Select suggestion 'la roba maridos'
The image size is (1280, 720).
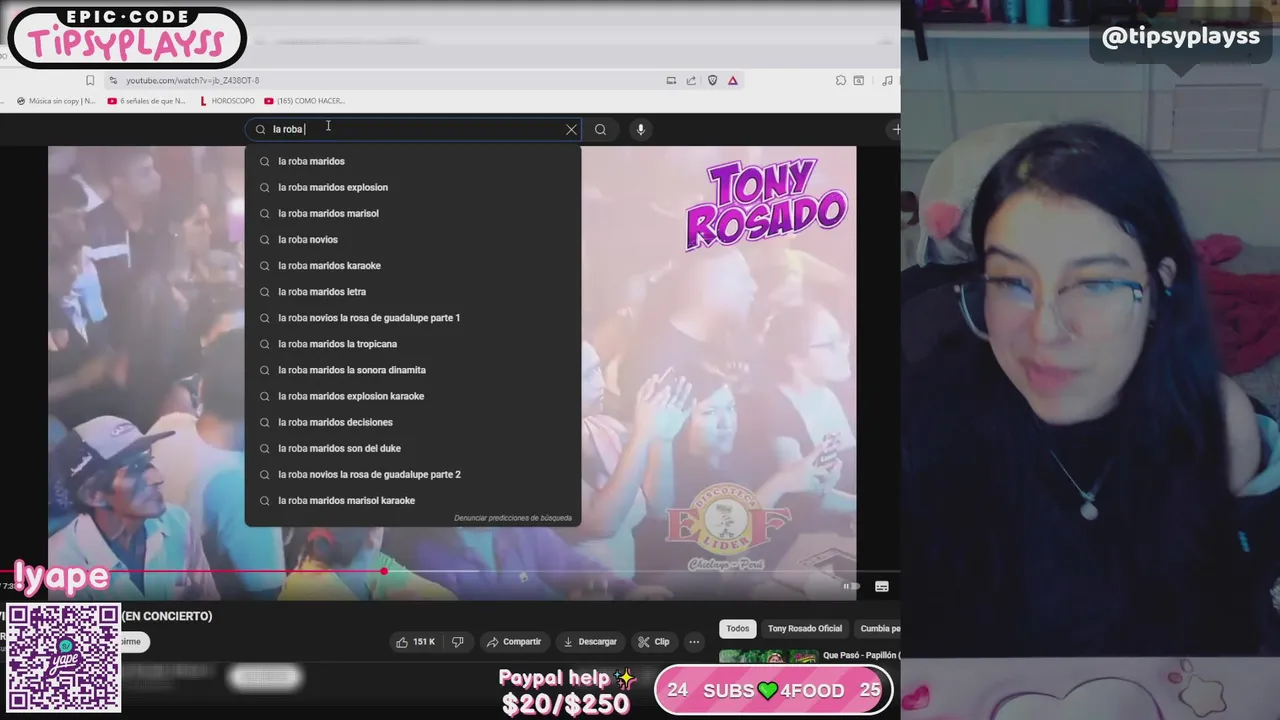click(x=412, y=161)
